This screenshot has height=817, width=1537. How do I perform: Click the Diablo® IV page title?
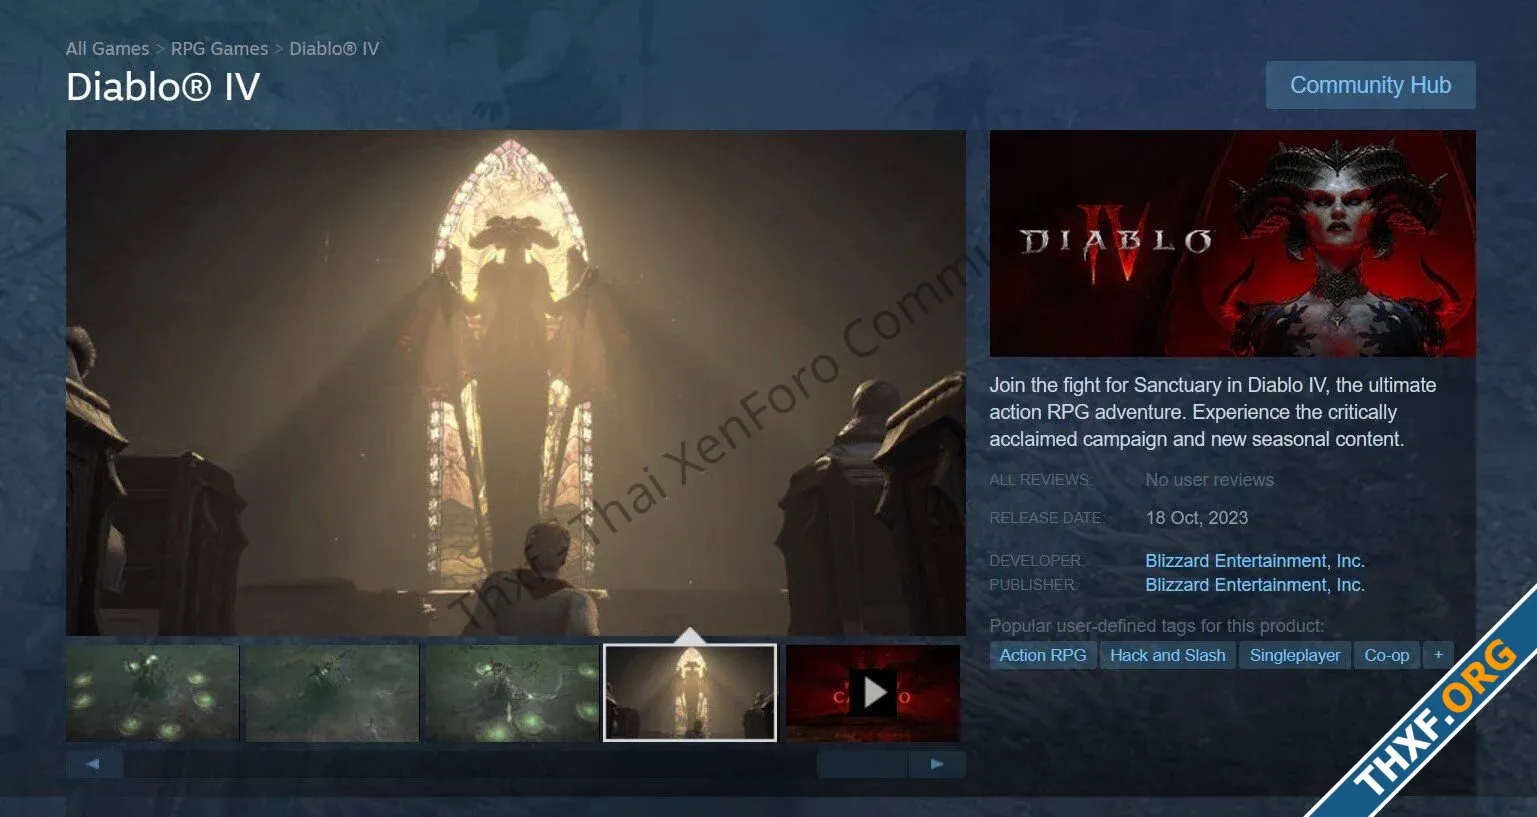tap(163, 87)
